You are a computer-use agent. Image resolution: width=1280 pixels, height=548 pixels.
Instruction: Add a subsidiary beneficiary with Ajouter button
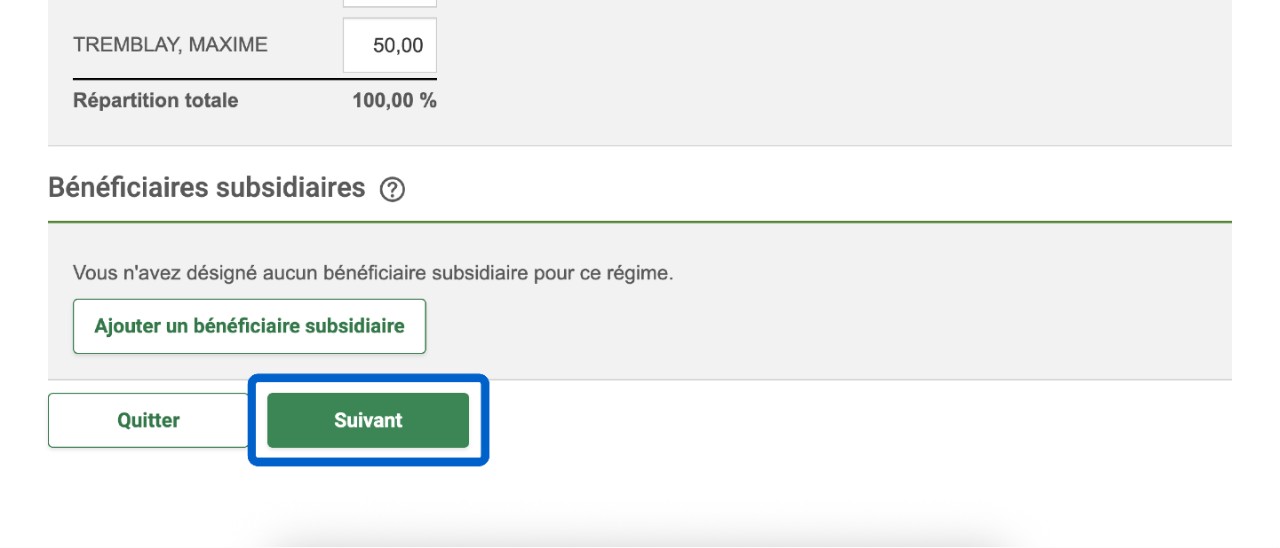pyautogui.click(x=249, y=326)
